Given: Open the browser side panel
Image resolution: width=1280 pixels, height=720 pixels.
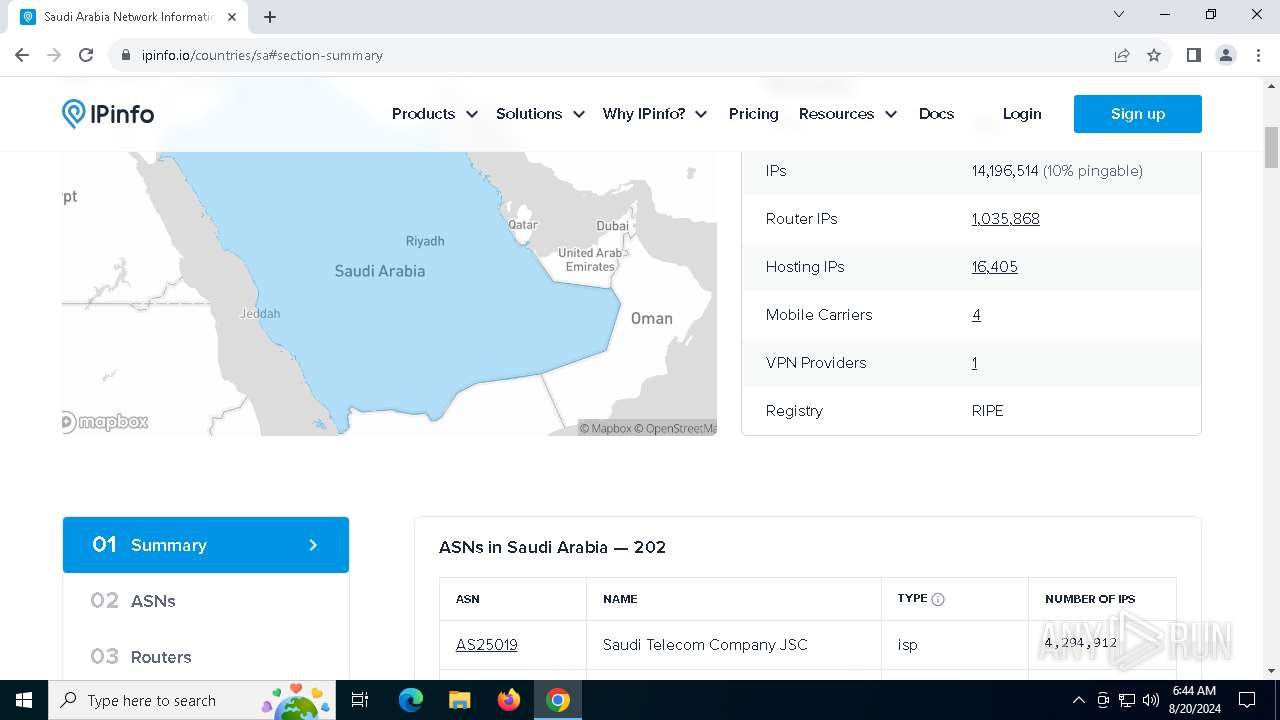Looking at the screenshot, I should (x=1193, y=55).
